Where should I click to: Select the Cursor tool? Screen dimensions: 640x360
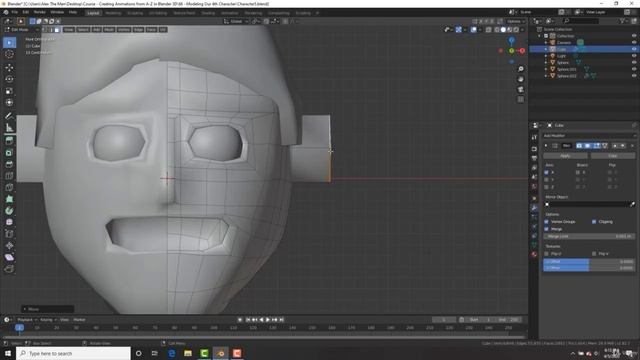click(9, 54)
